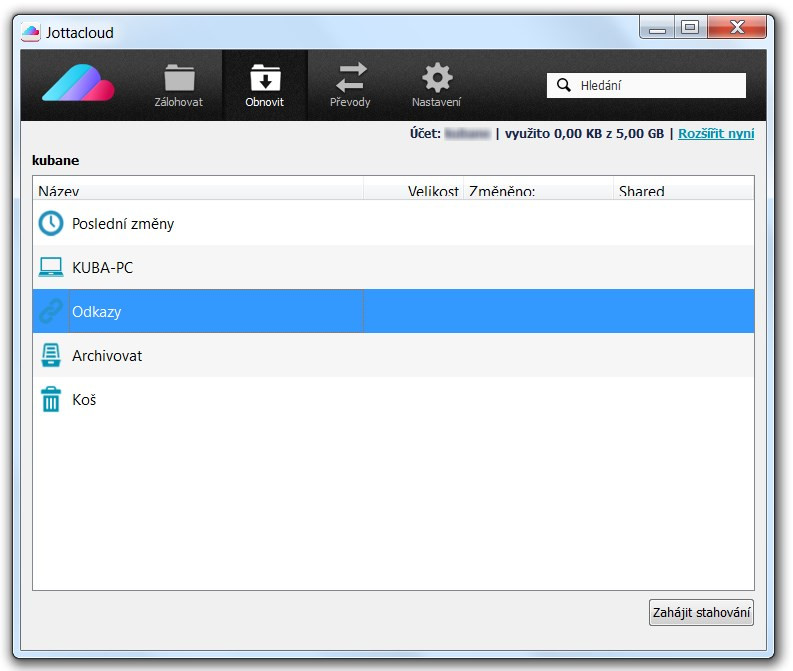Maximize the Jottacloud window
This screenshot has height=671, width=793.
pos(690,28)
